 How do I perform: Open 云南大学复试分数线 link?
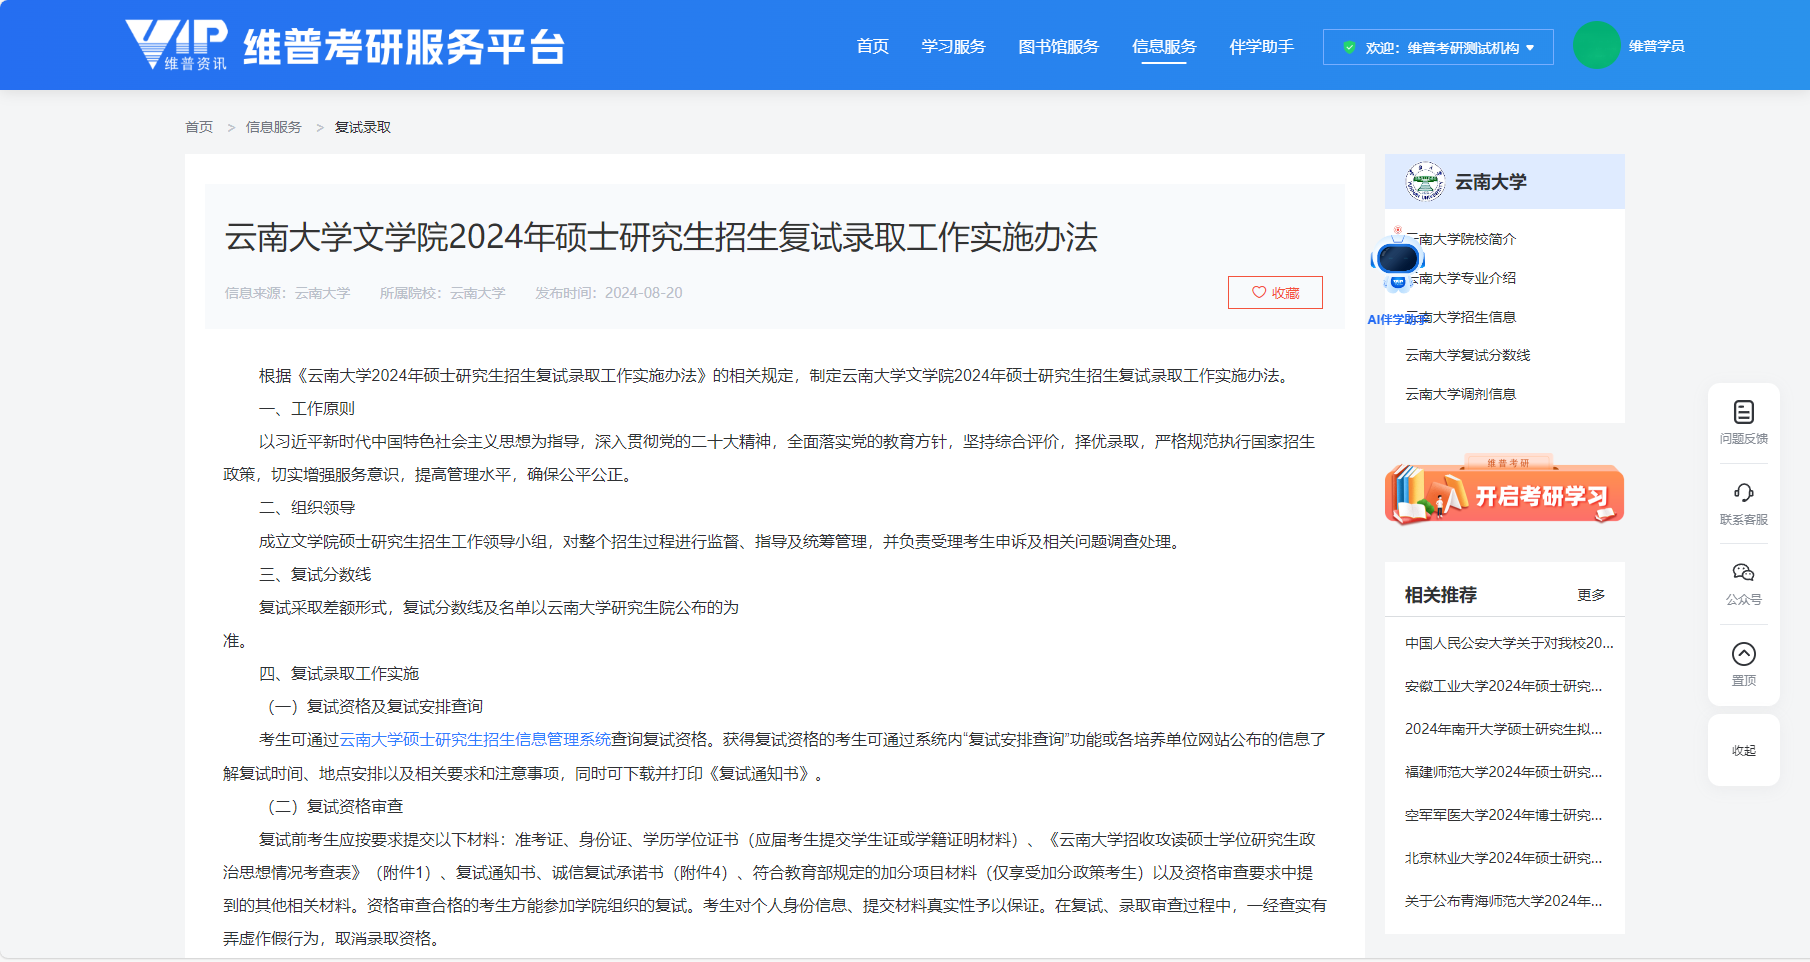click(1467, 355)
